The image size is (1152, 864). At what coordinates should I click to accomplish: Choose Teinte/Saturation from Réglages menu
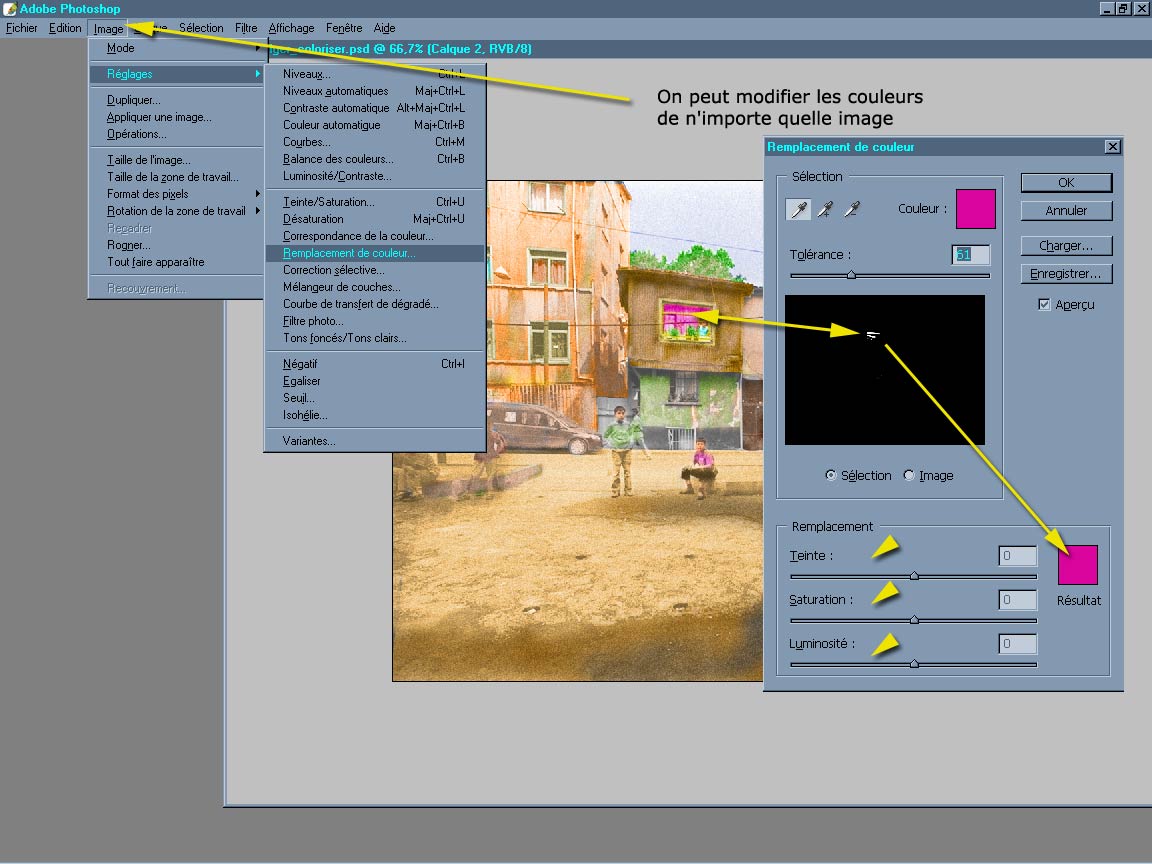329,202
